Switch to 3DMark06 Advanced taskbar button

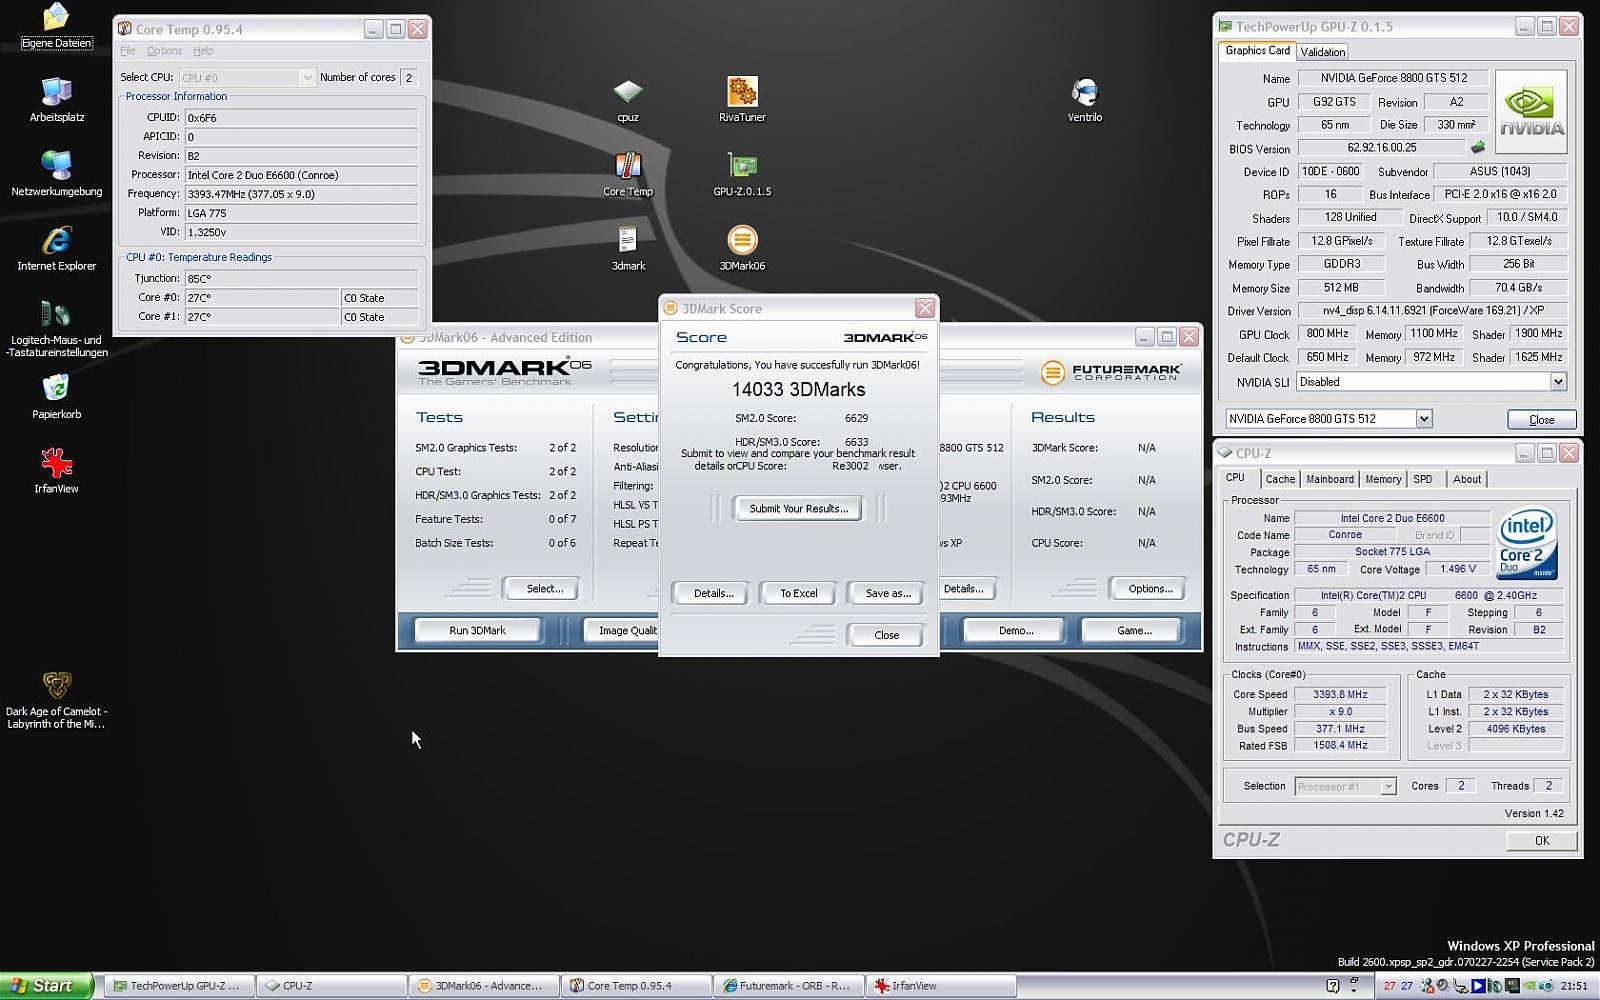pos(483,986)
